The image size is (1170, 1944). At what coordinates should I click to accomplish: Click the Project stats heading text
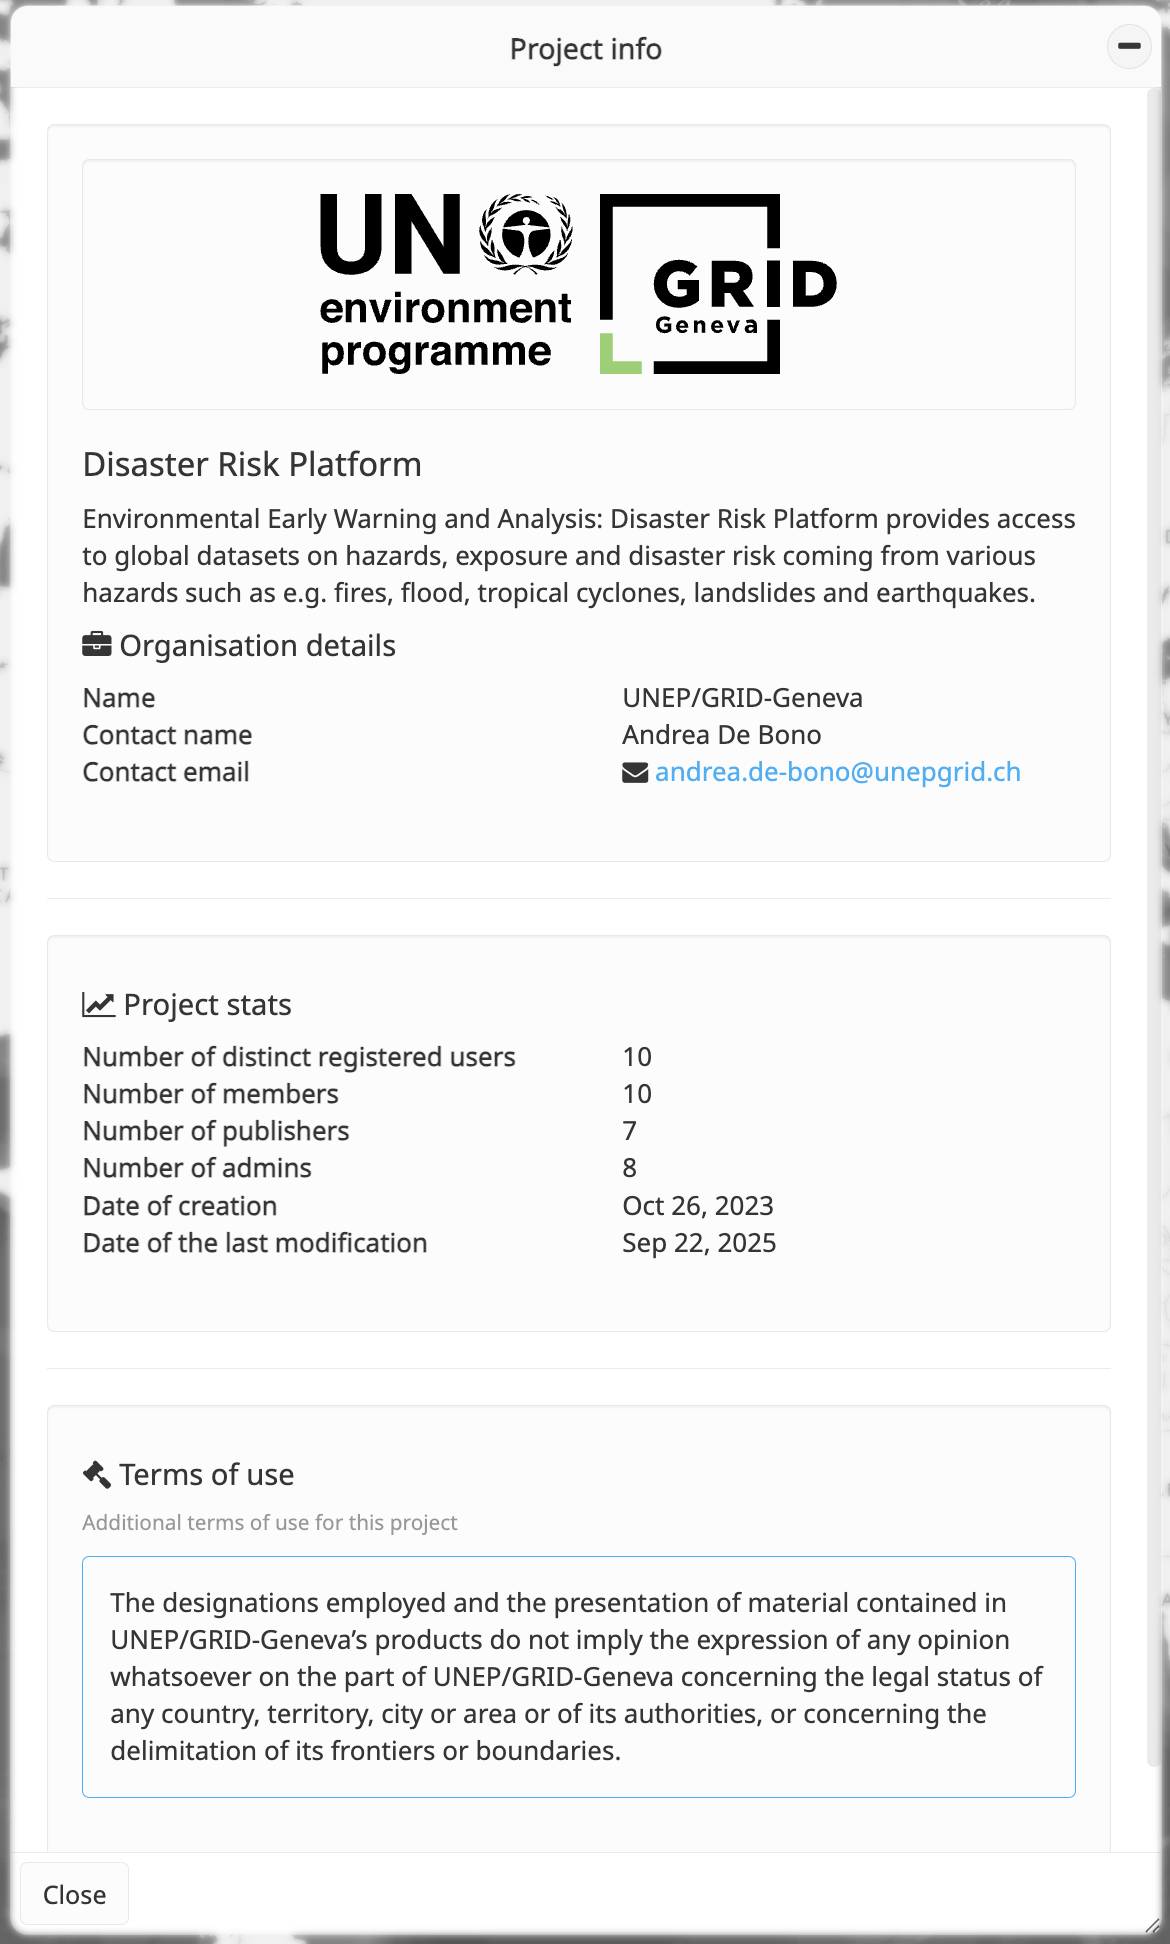(x=207, y=1005)
